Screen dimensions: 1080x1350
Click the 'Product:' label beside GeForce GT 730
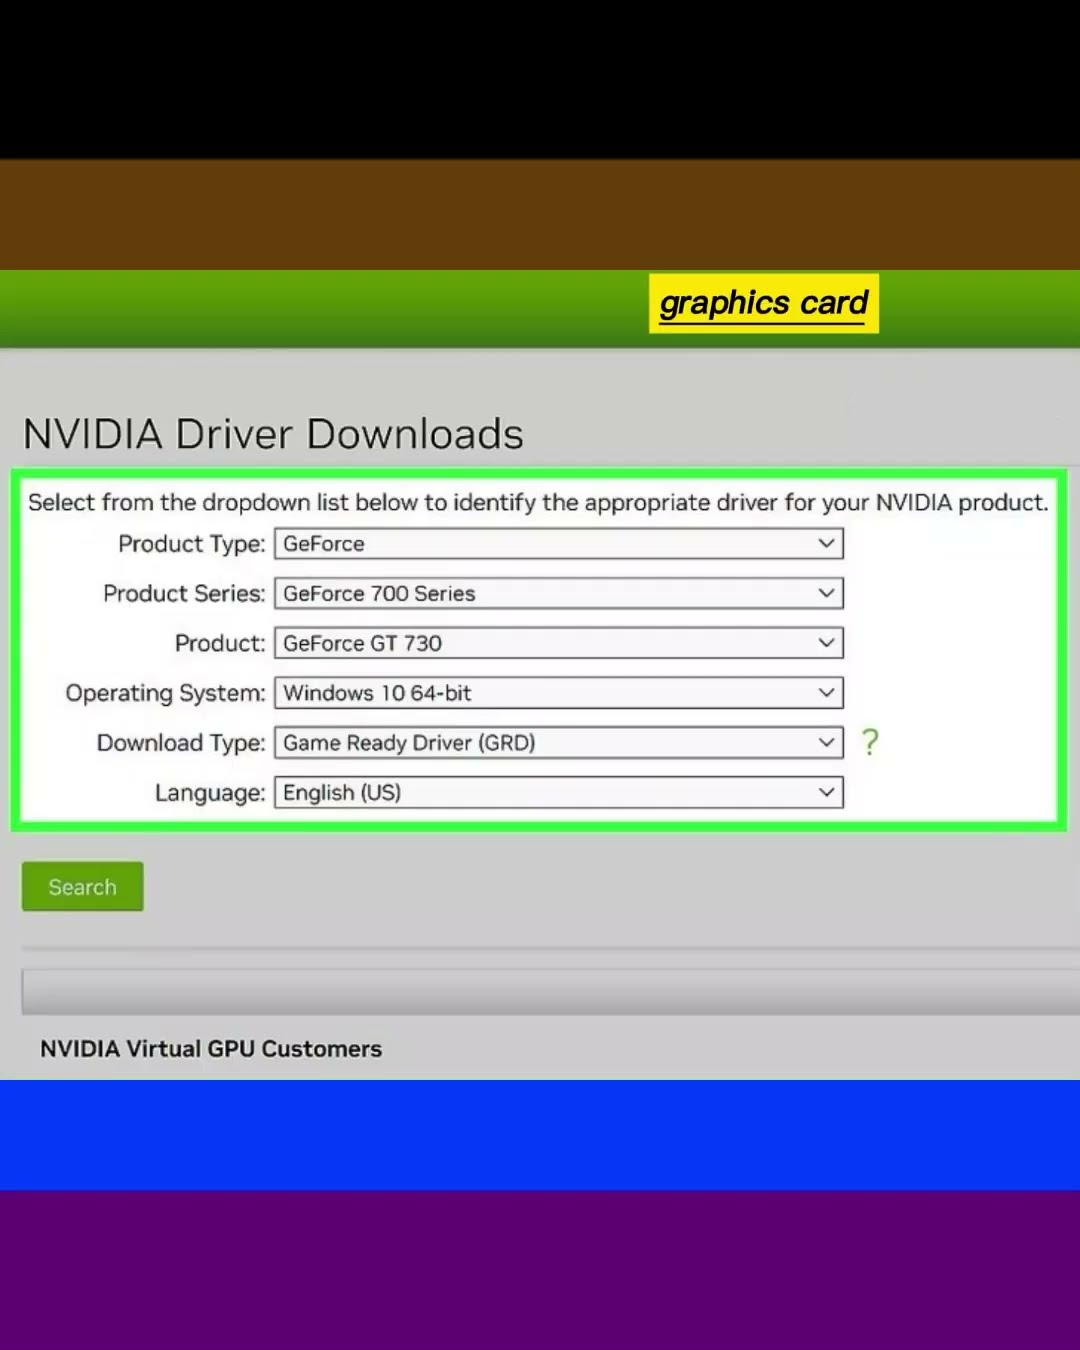220,643
